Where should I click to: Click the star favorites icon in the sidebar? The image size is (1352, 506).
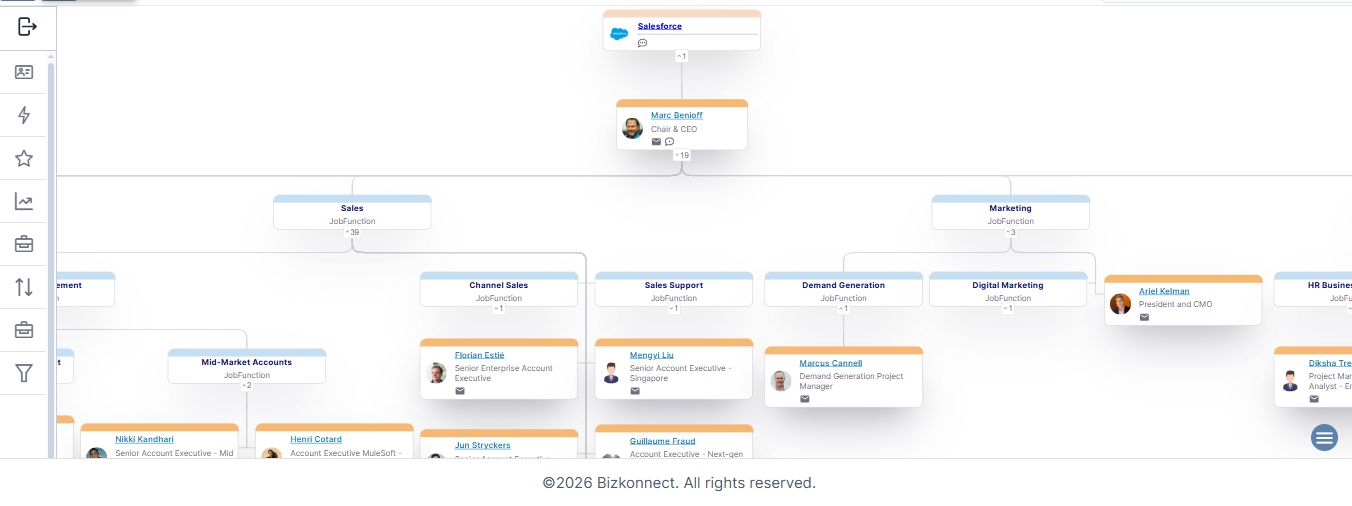point(24,158)
